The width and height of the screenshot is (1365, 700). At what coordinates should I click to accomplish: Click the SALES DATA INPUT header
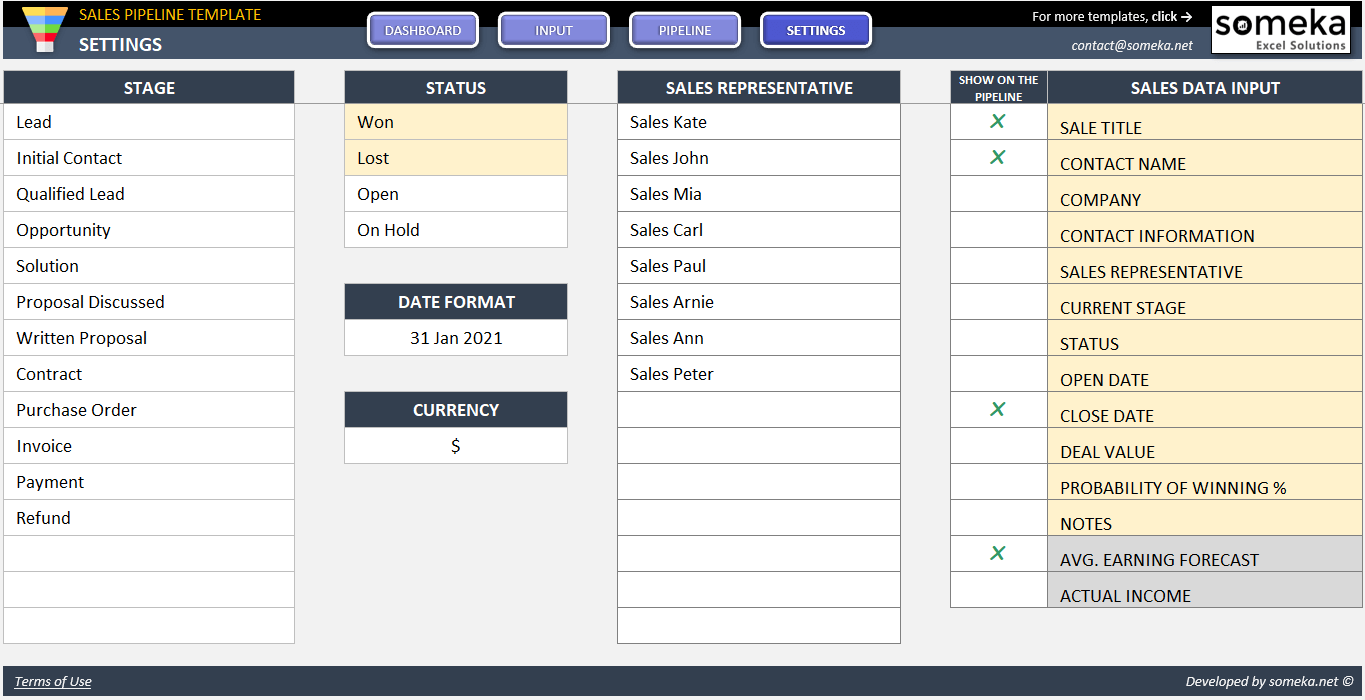coord(1205,87)
